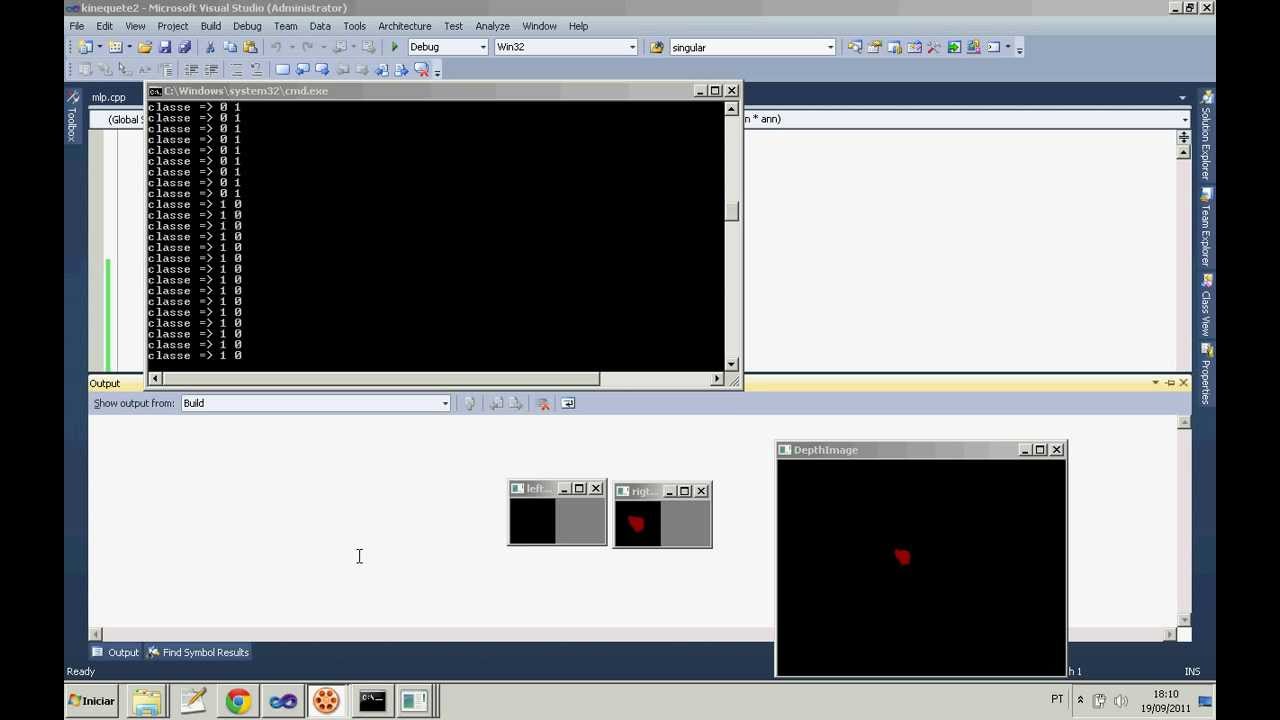The width and height of the screenshot is (1280, 720).
Task: Click the Iniciar start button
Action: [92, 701]
